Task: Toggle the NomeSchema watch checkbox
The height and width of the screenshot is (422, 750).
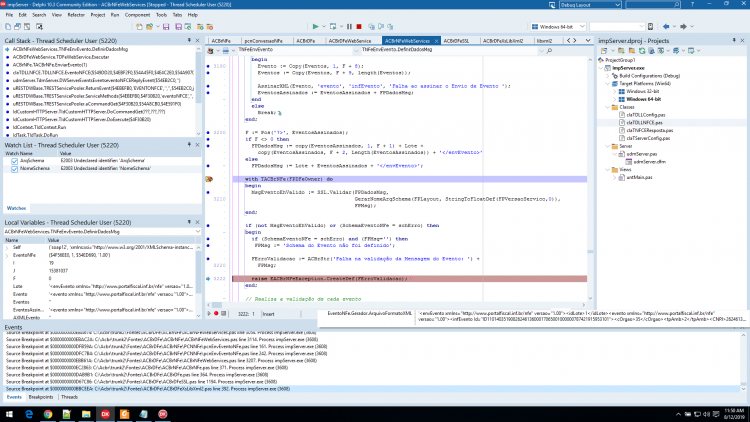Action: point(14,169)
